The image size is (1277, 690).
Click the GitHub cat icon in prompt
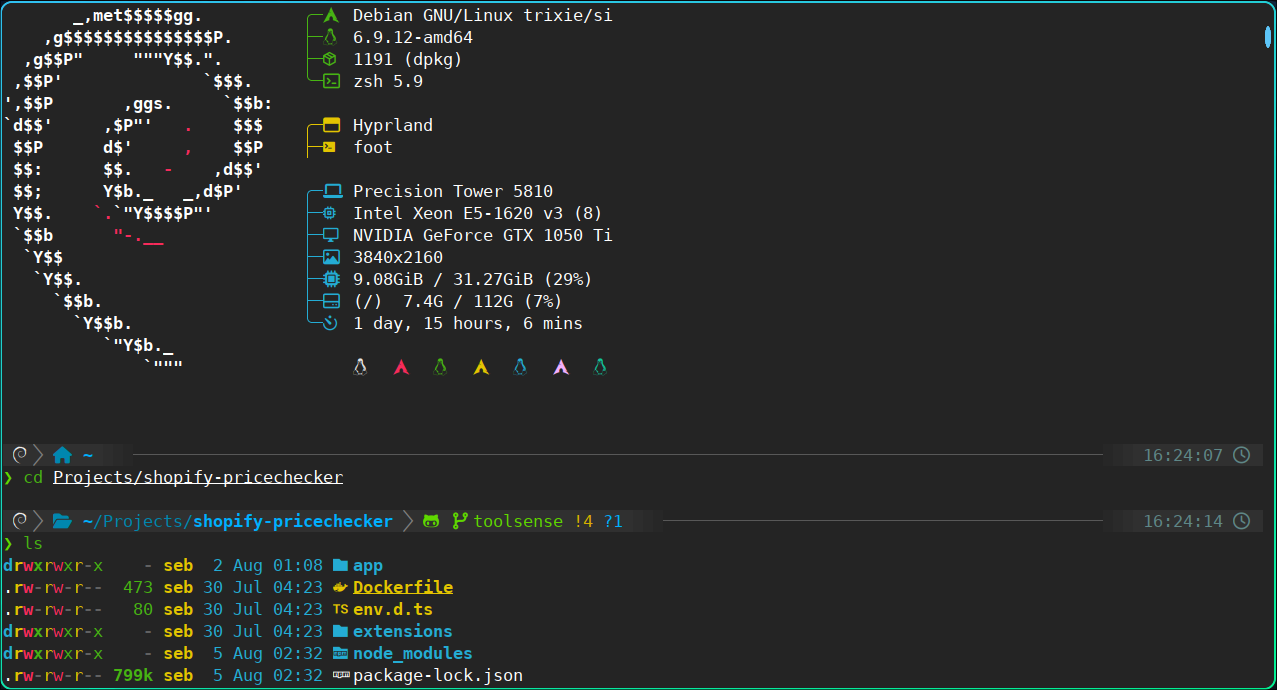coord(431,521)
